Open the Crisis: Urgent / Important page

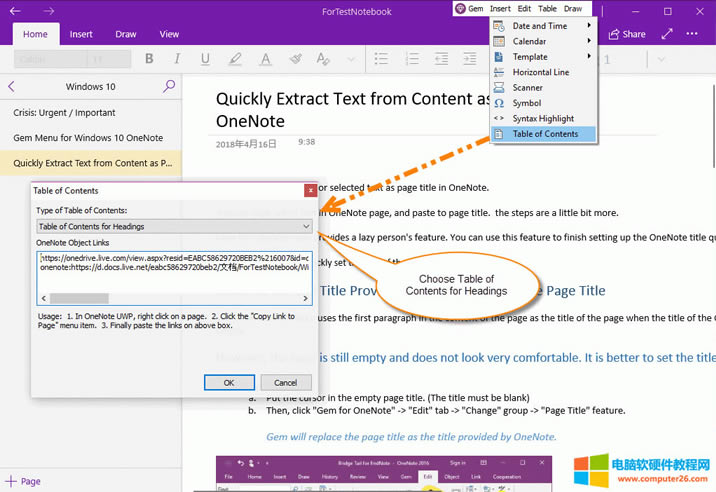coord(64,113)
